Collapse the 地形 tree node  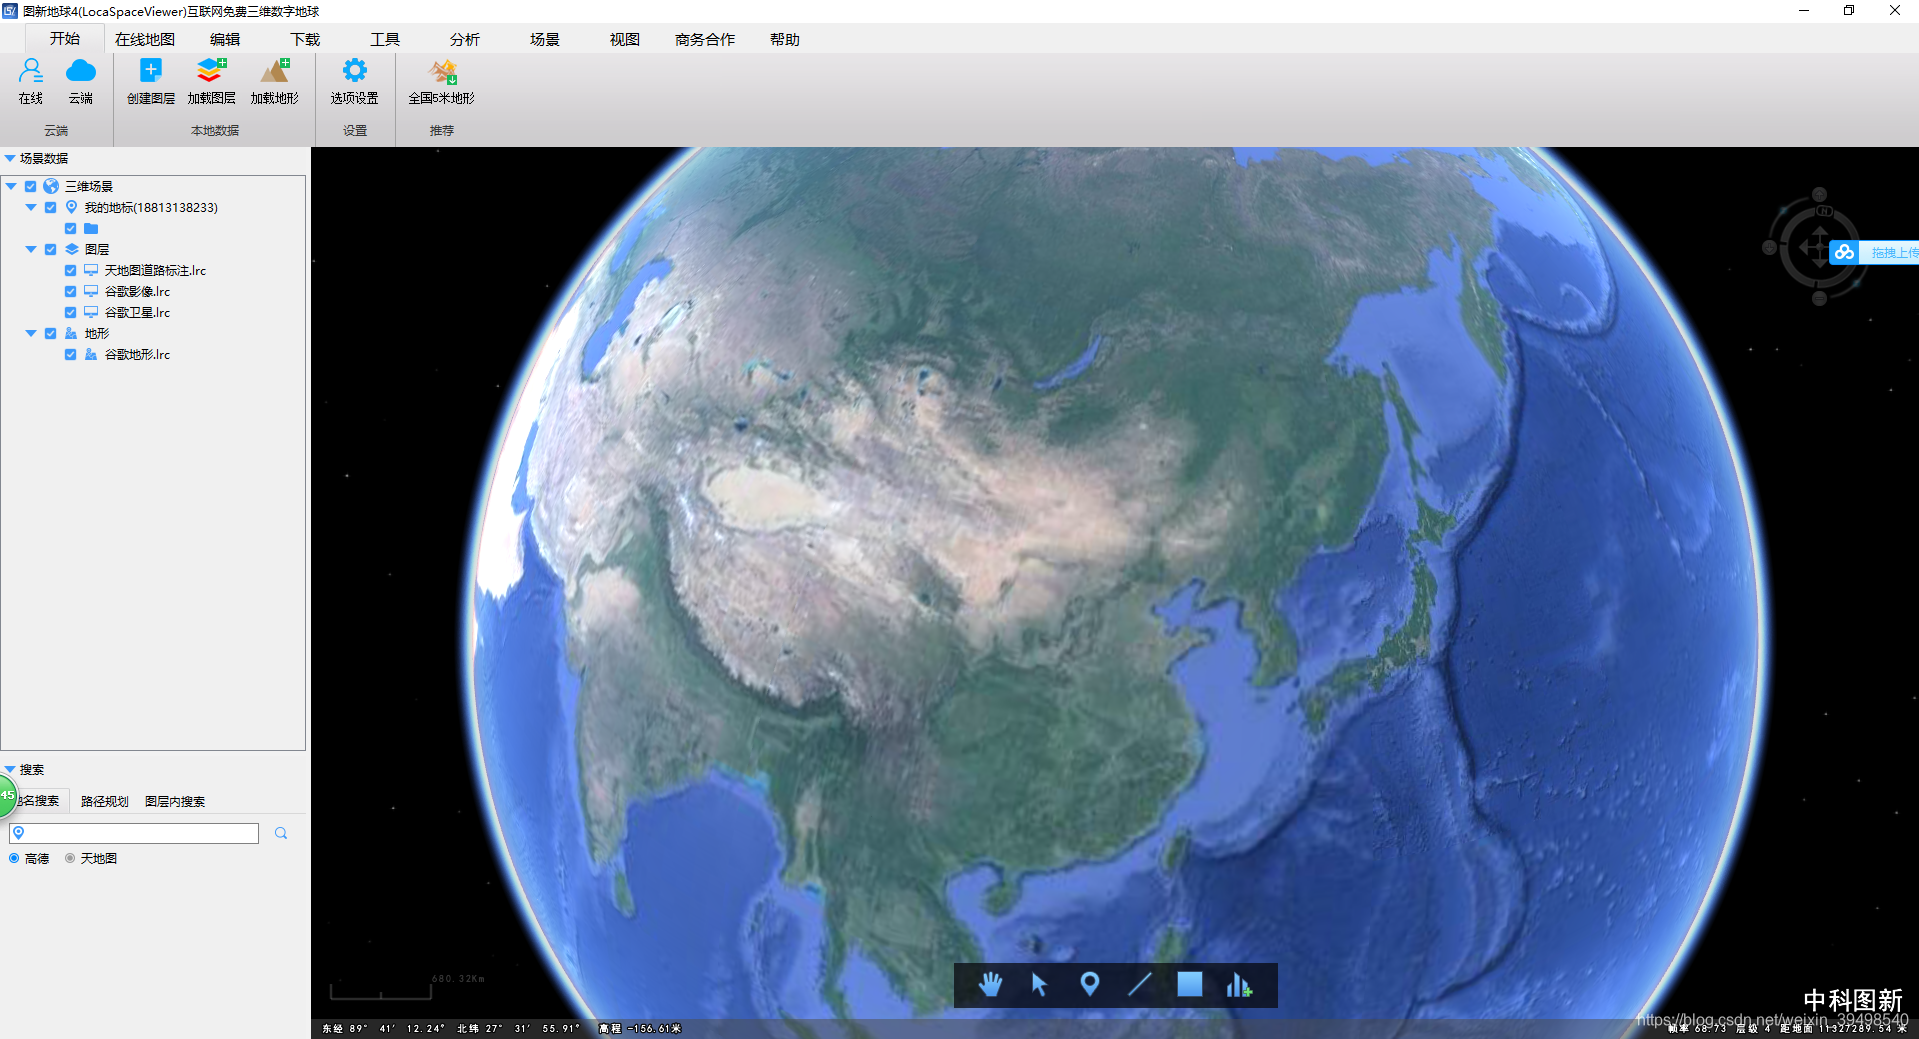click(31, 333)
